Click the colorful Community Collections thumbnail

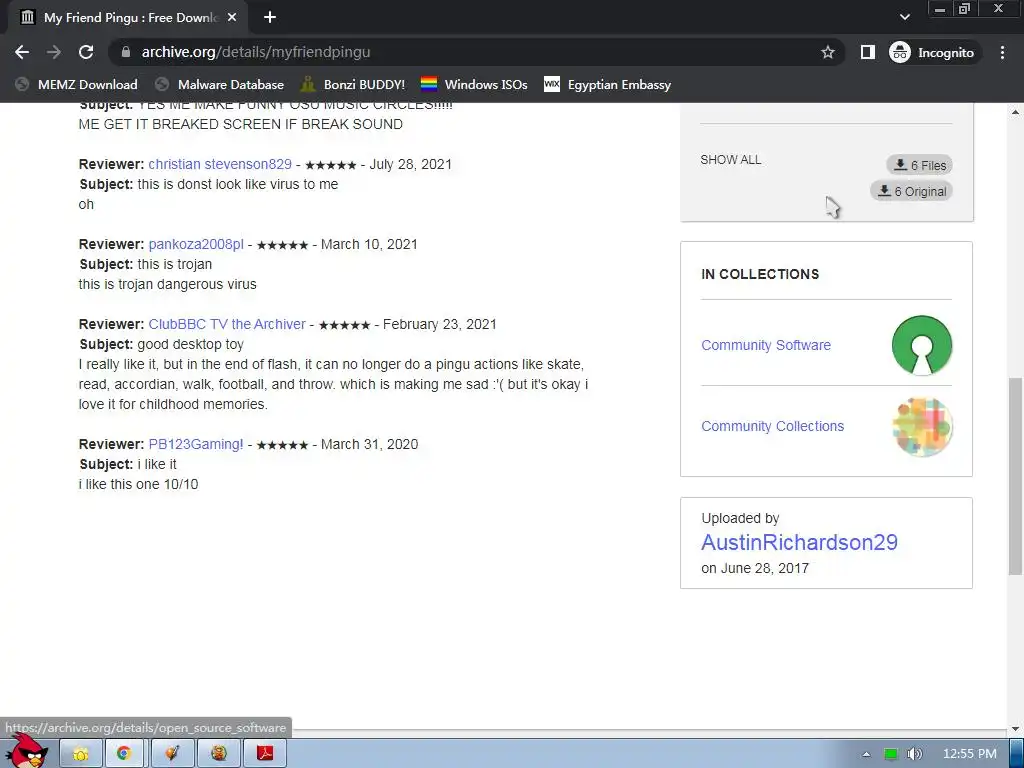(x=922, y=426)
